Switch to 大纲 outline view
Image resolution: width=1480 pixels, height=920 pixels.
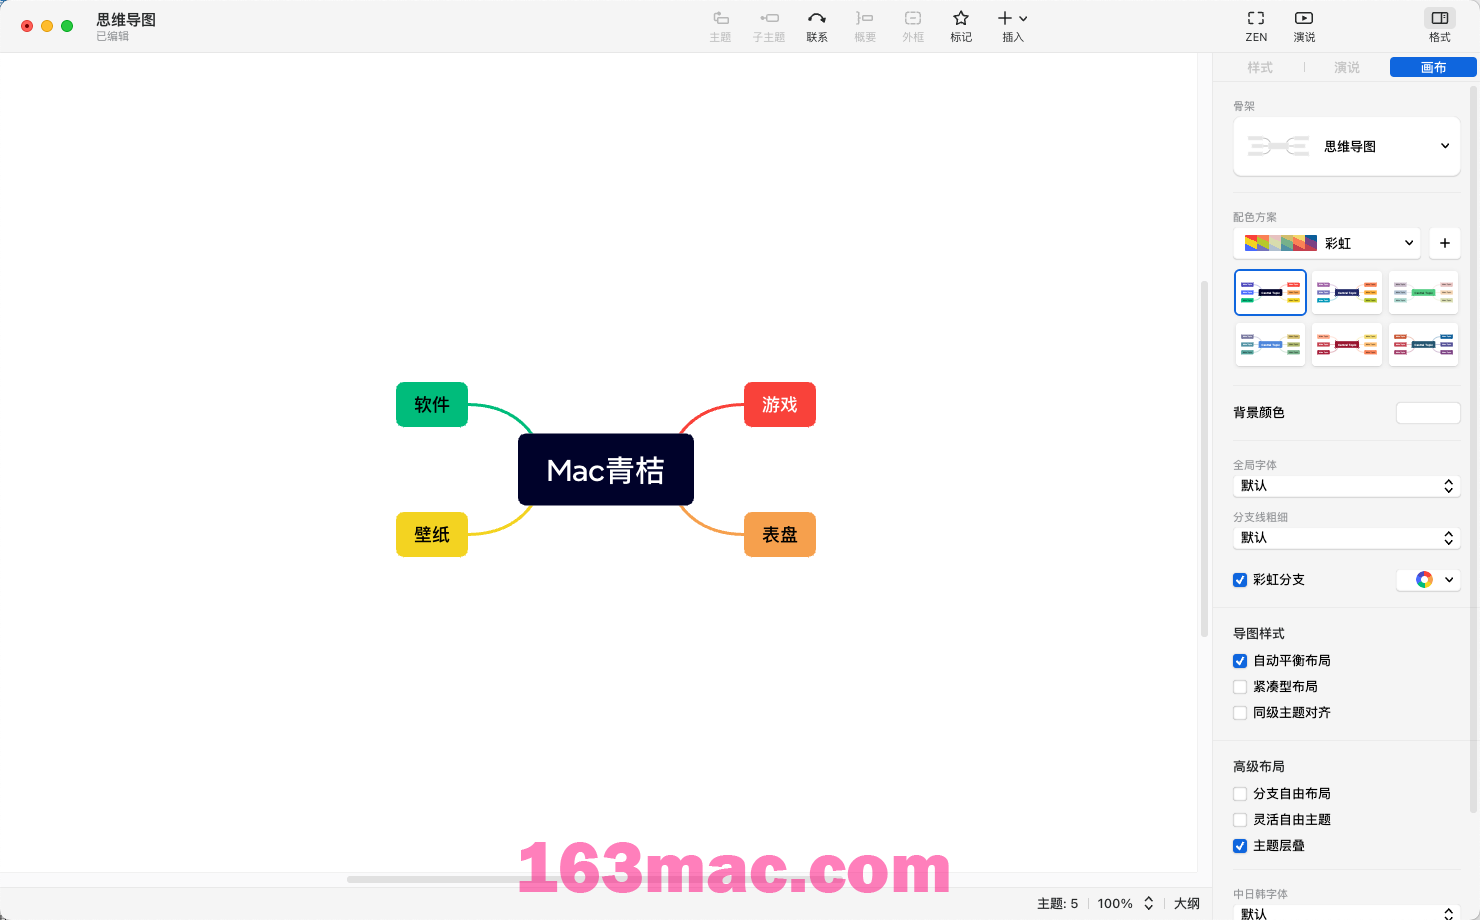[1187, 903]
